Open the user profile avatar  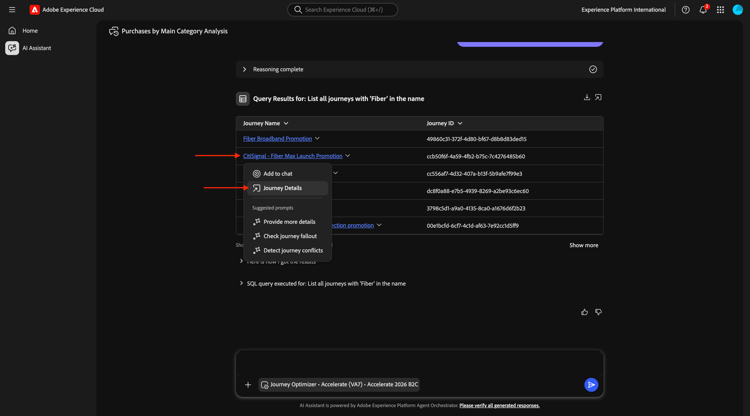pos(738,10)
